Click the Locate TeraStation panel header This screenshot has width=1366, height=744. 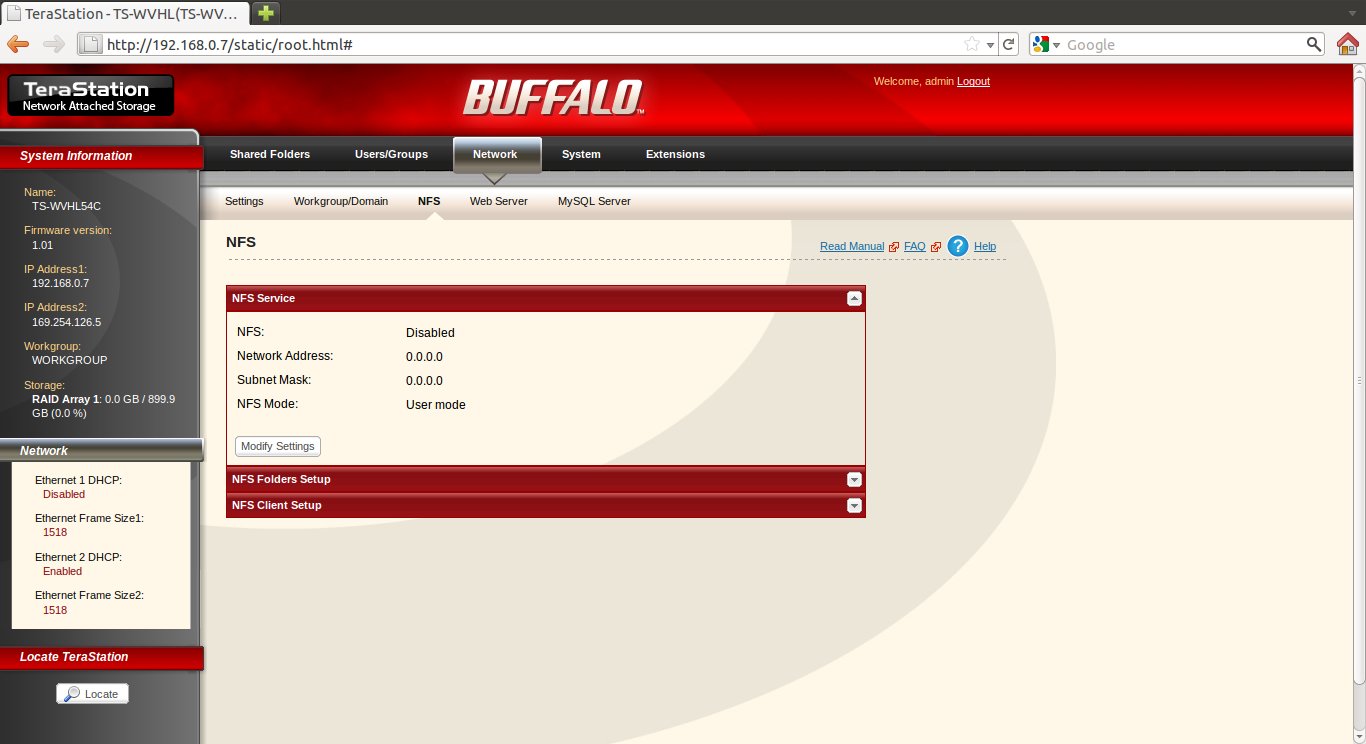pyautogui.click(x=100, y=657)
